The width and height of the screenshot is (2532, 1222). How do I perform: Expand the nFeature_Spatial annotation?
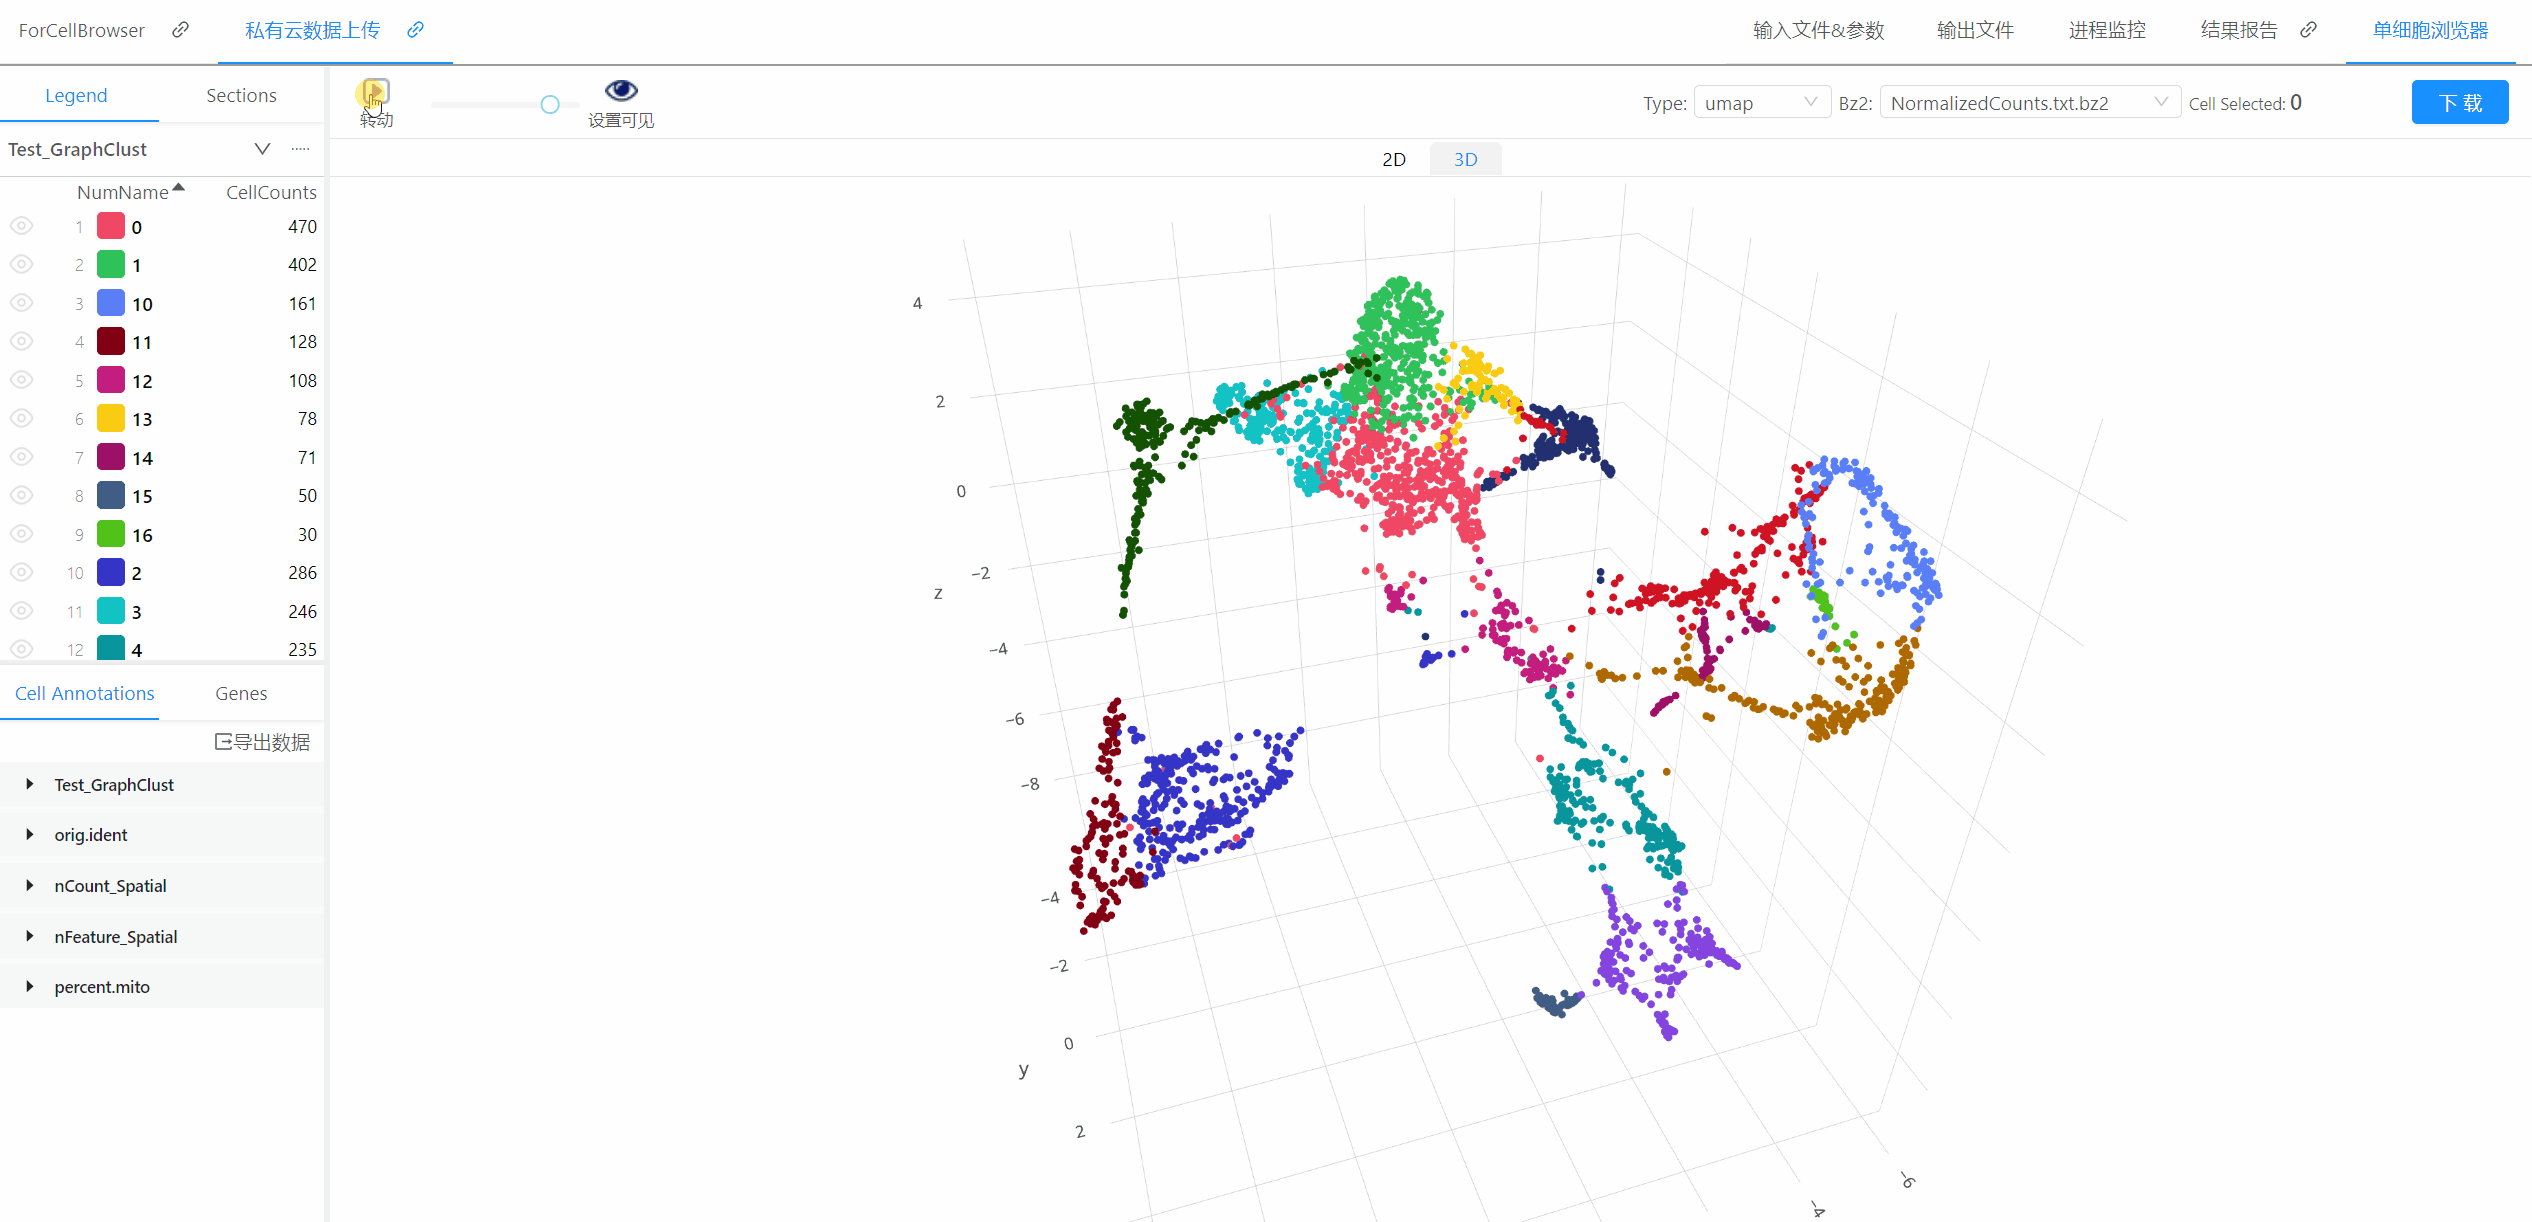tap(30, 936)
